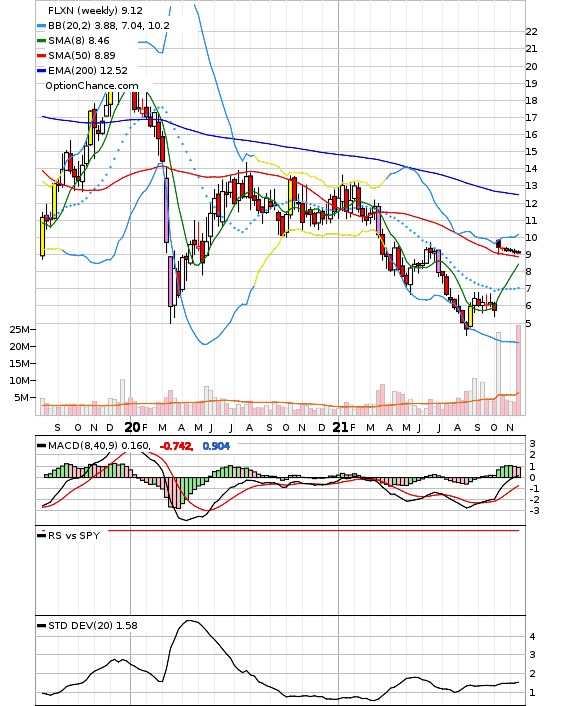The height and width of the screenshot is (706, 566).
Task: Click the bold 20 year marker
Action: pyautogui.click(x=132, y=427)
